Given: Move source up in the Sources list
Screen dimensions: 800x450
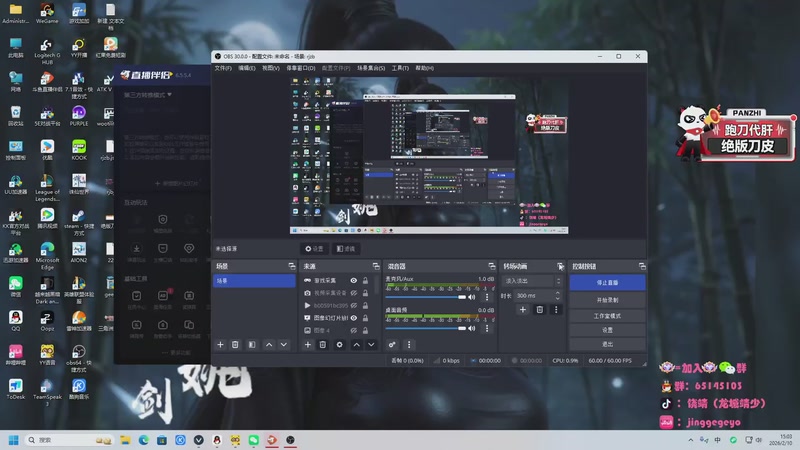Looking at the screenshot, I should [x=357, y=345].
